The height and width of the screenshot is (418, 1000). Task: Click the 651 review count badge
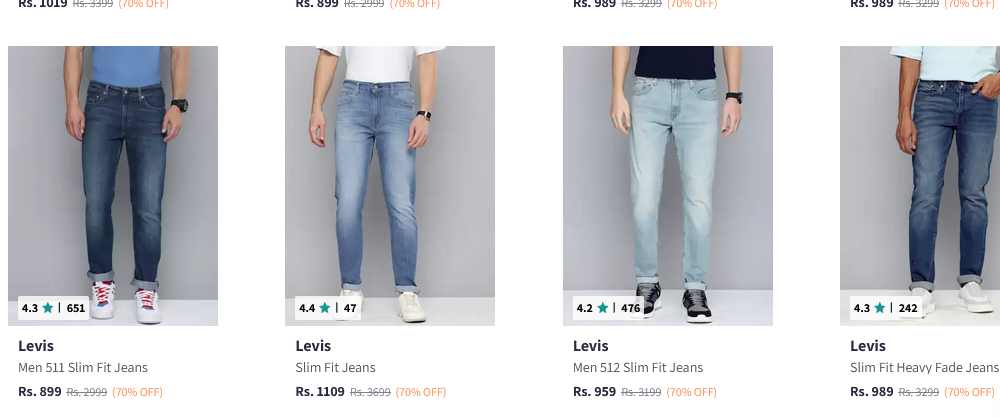click(76, 308)
